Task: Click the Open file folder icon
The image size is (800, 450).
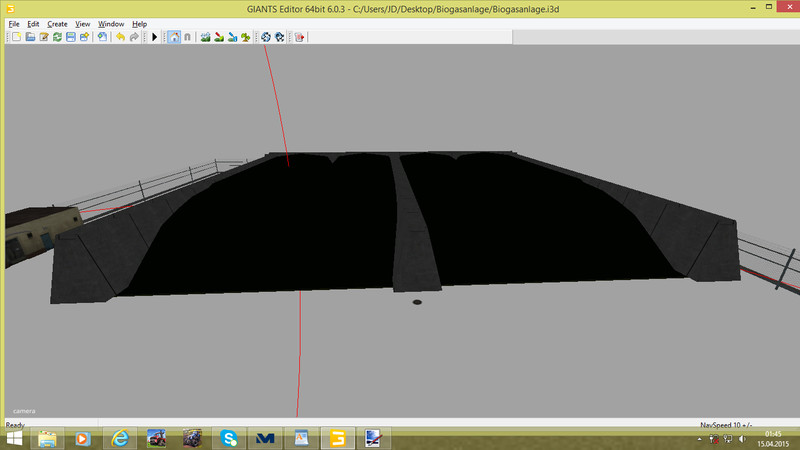Action: coord(30,37)
